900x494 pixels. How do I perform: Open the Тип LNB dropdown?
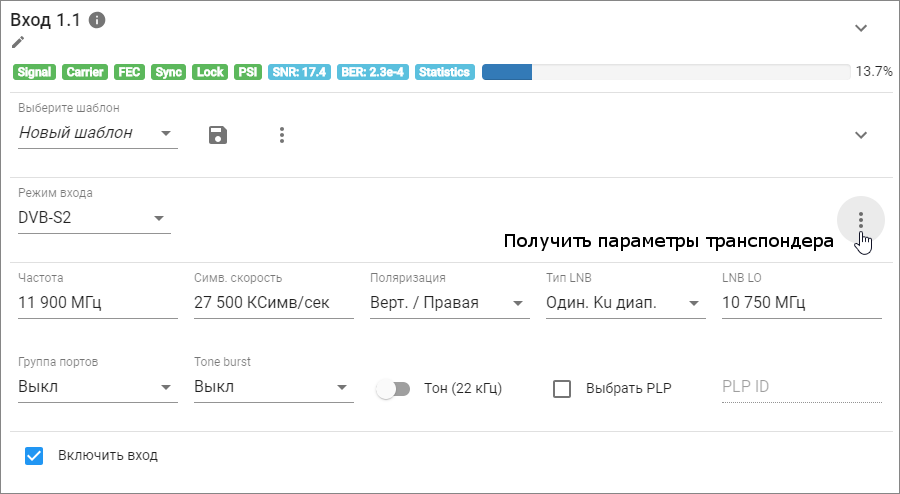click(x=626, y=303)
